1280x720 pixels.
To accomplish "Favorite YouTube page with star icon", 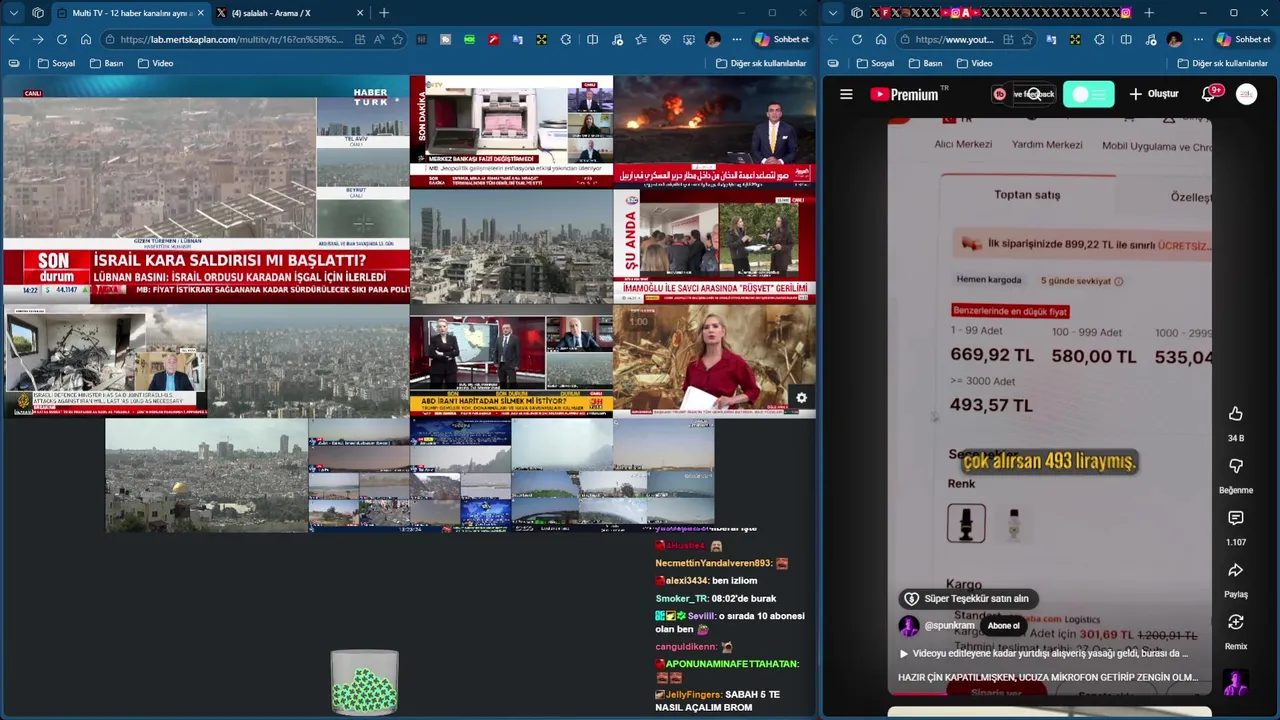I will [x=1027, y=39].
